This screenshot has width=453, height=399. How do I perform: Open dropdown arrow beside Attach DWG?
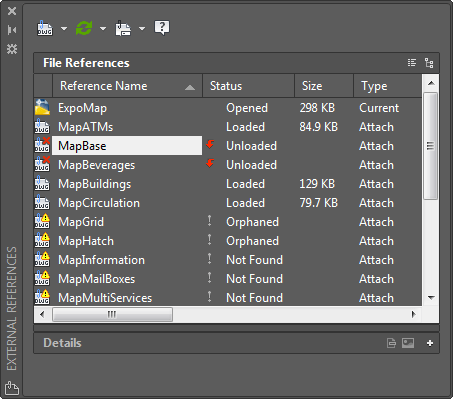click(x=64, y=29)
